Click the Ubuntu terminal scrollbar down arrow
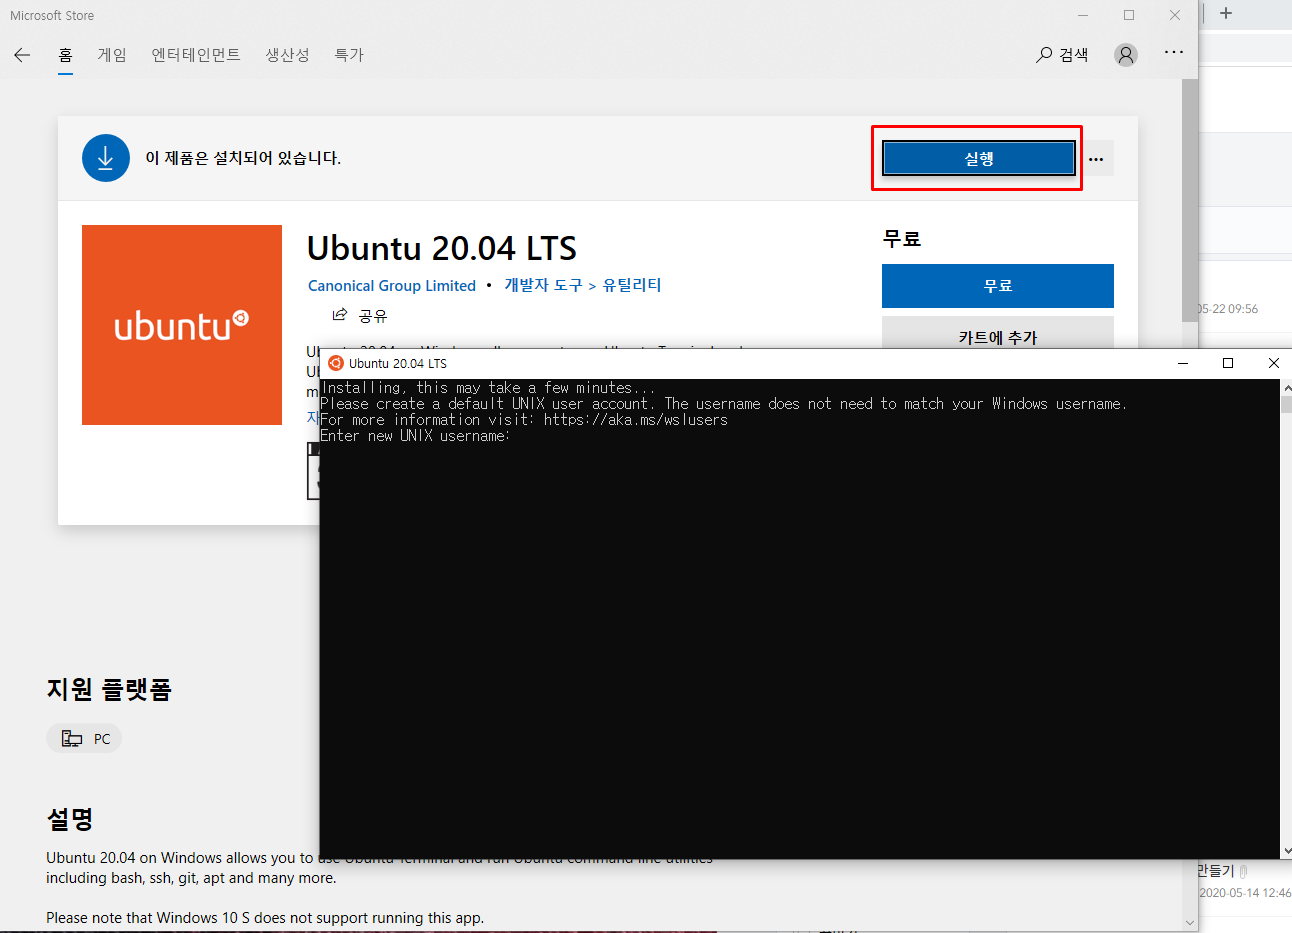 1286,850
